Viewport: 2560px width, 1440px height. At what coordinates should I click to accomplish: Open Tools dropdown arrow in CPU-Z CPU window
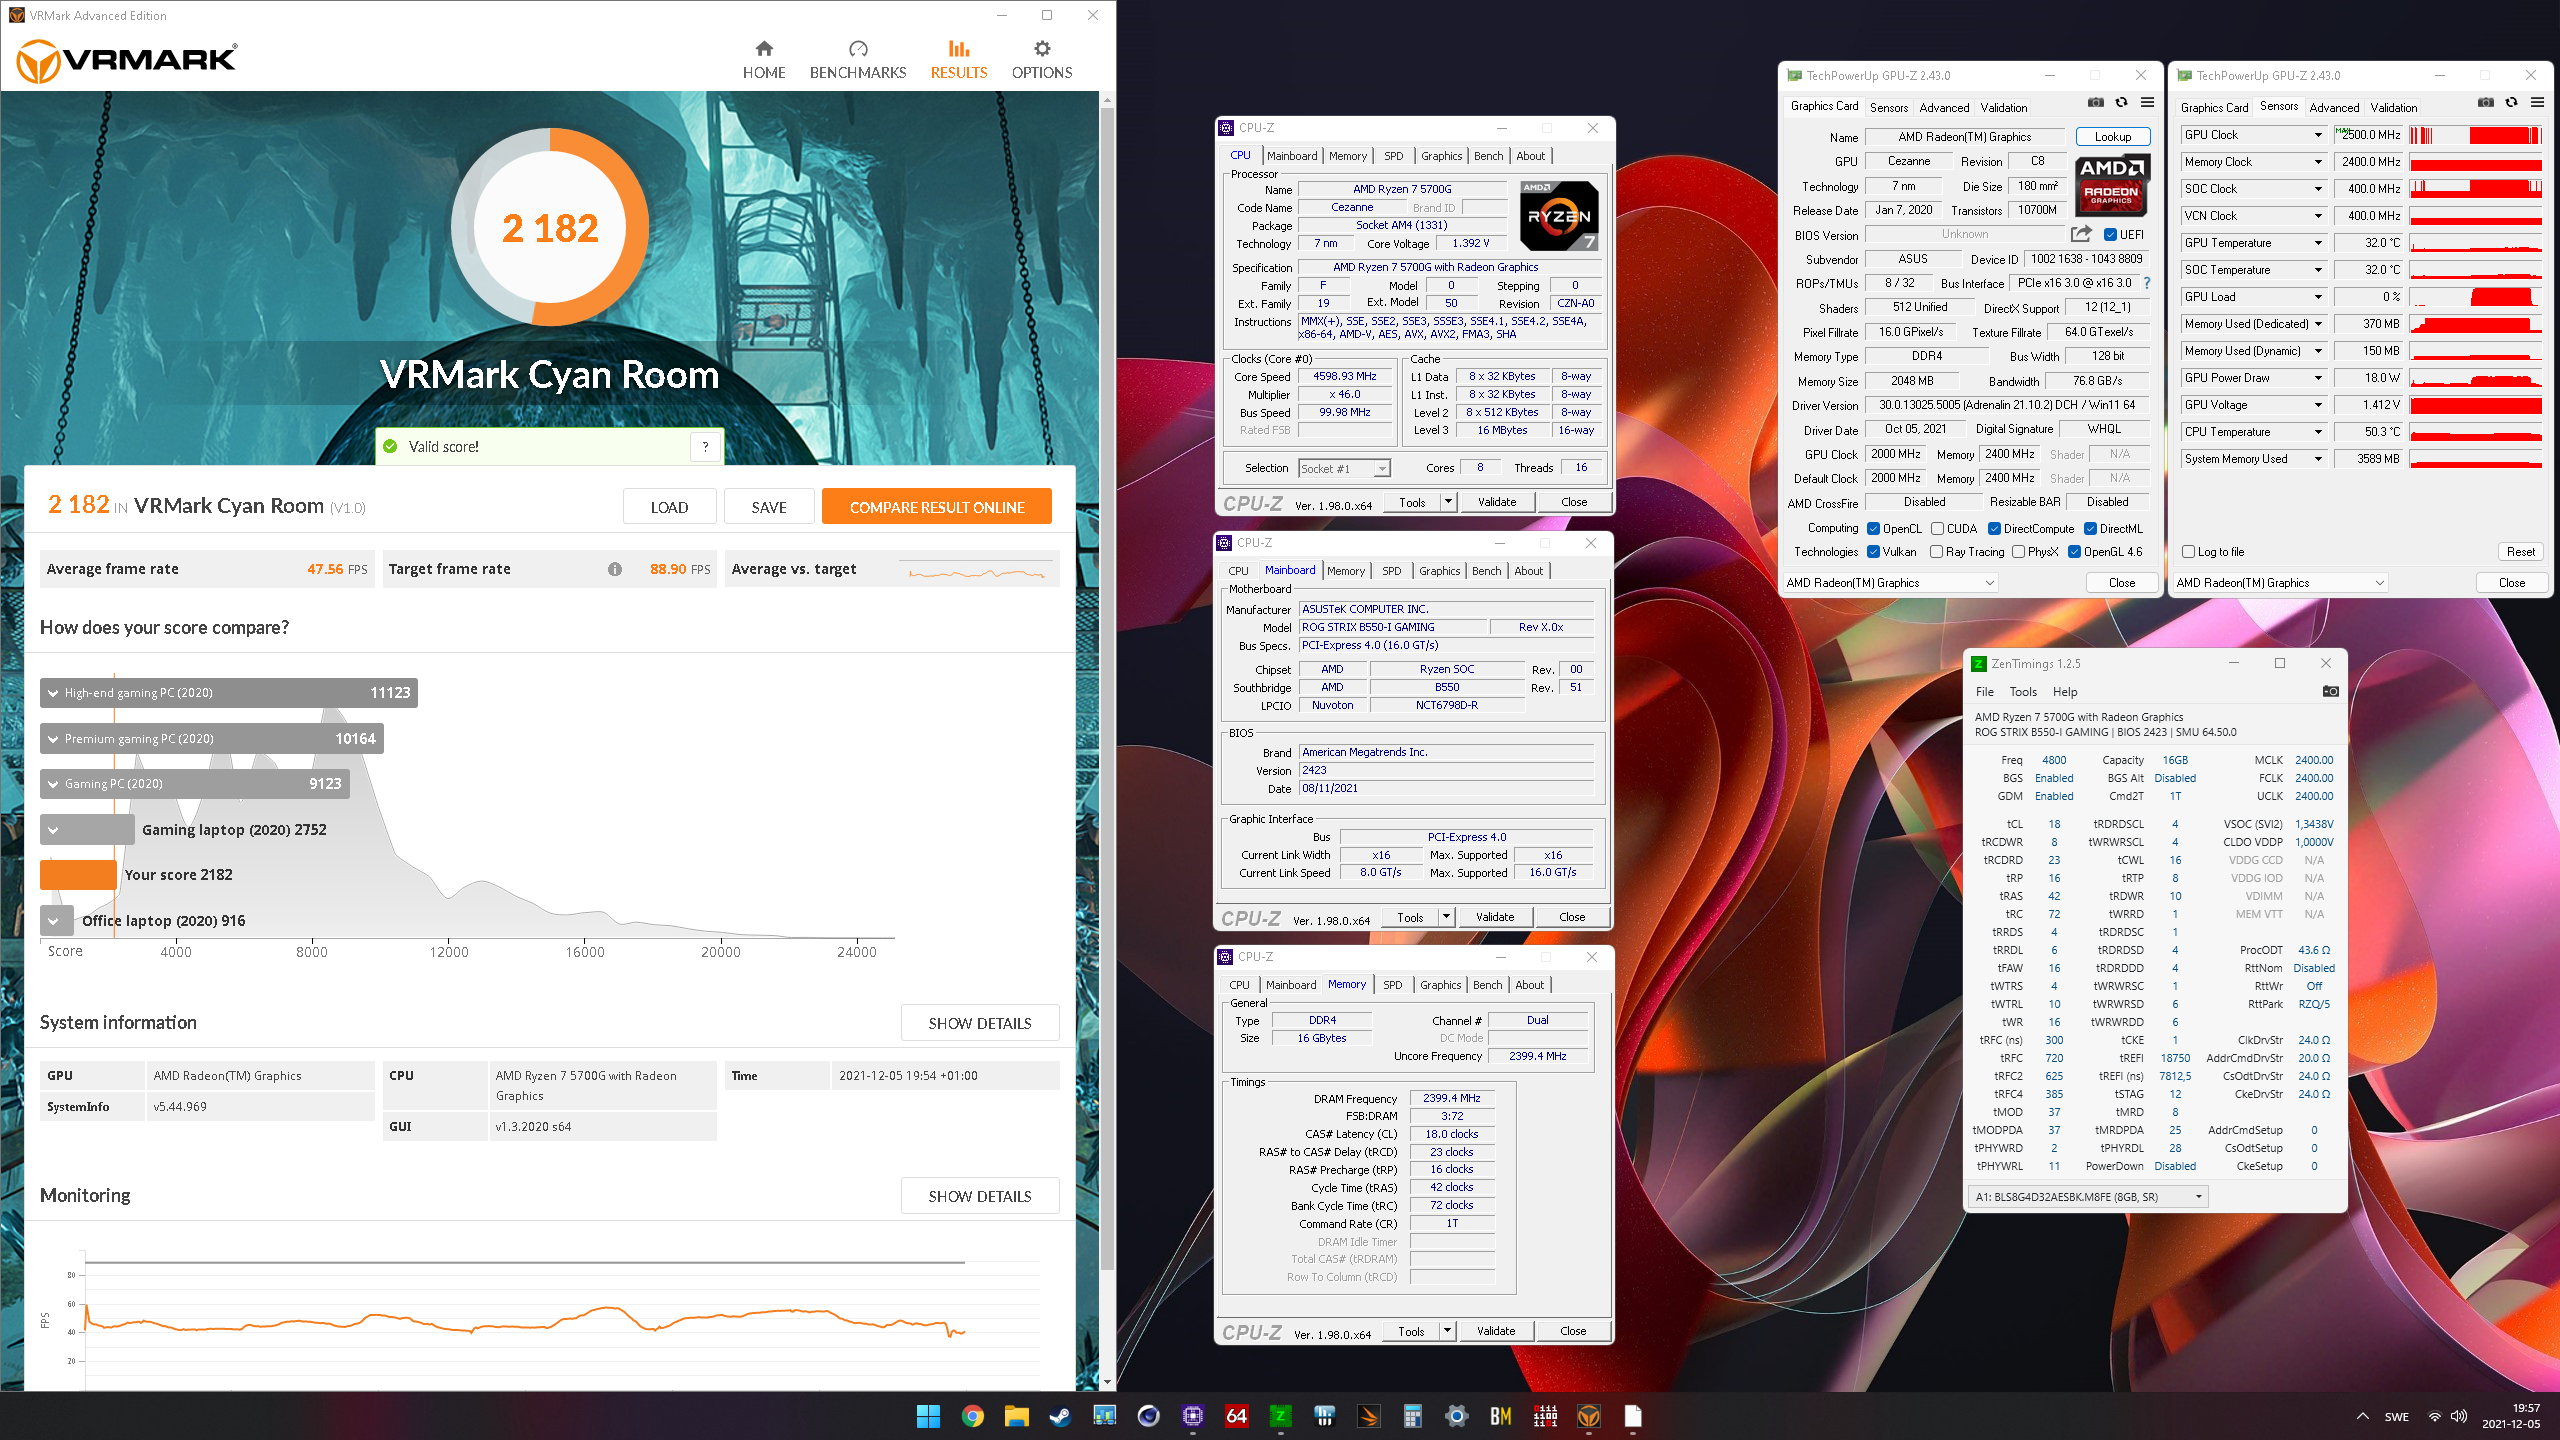[1447, 502]
